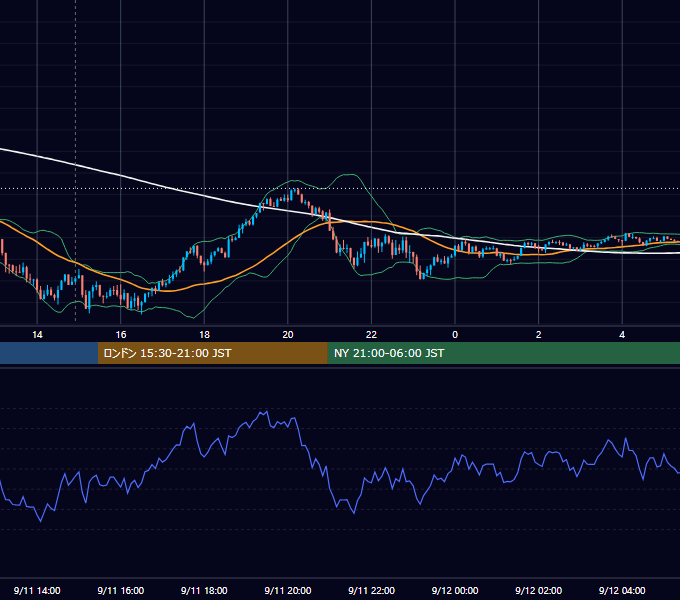Click hour label 18 on price chart axis
The width and height of the screenshot is (680, 600).
click(204, 335)
